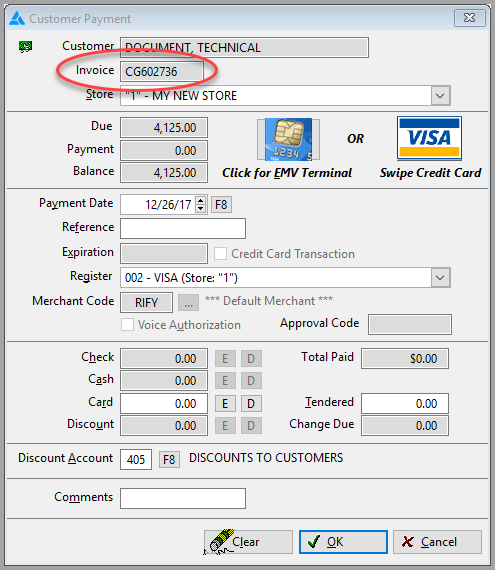Select the Tendered amount field
Image resolution: width=495 pixels, height=570 pixels.
pos(405,404)
